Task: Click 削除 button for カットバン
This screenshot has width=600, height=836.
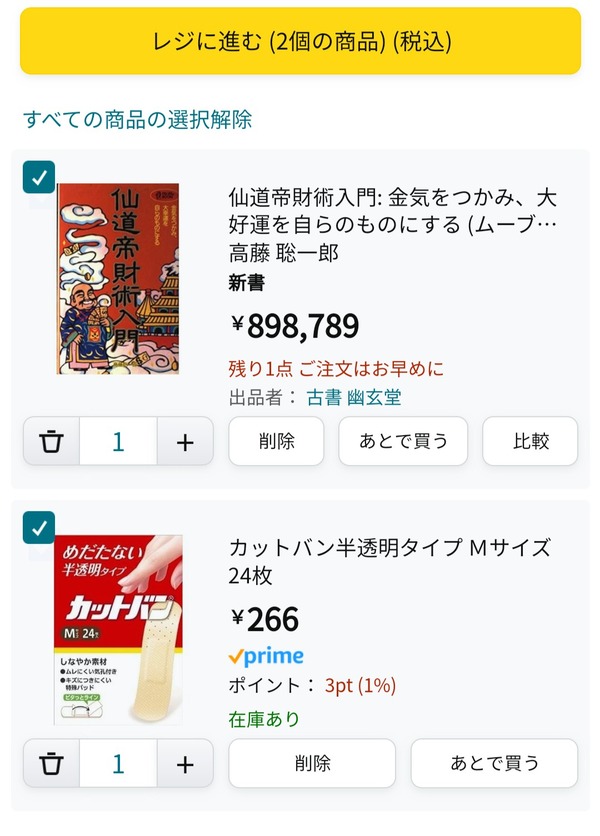Action: pyautogui.click(x=312, y=763)
